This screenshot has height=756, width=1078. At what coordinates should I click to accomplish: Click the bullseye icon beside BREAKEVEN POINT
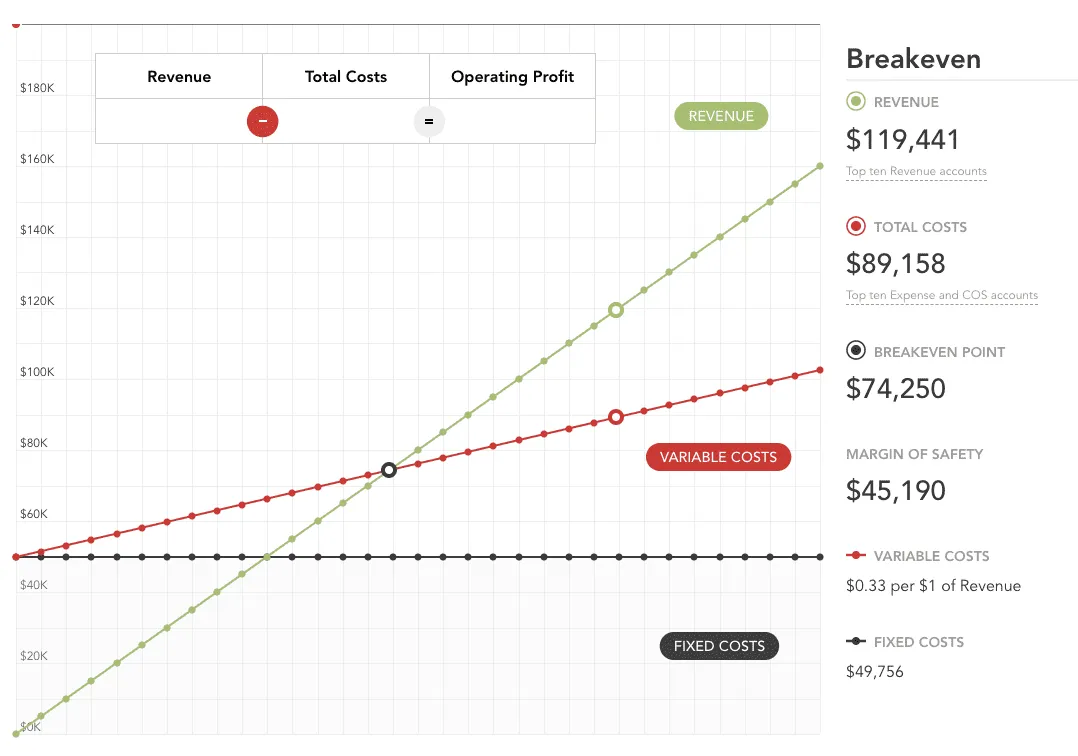(855, 350)
